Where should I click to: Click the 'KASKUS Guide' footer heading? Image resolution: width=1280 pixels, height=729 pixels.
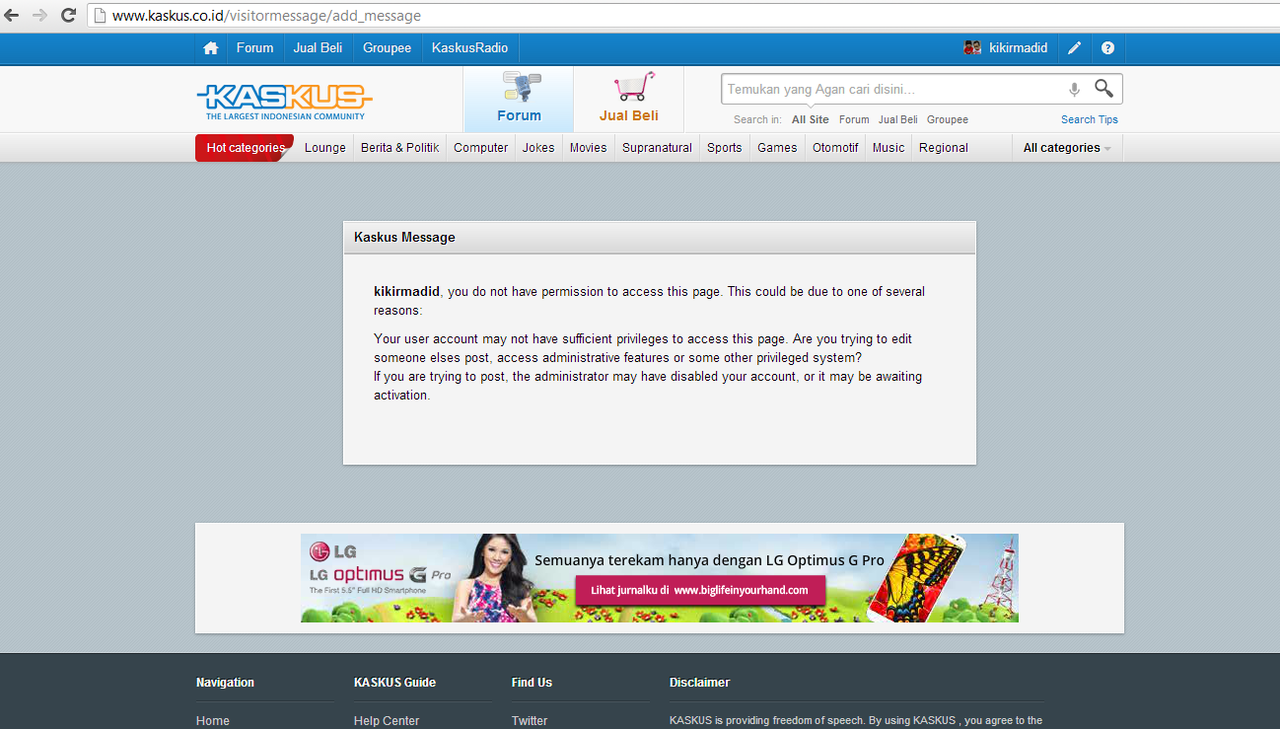pyautogui.click(x=395, y=683)
